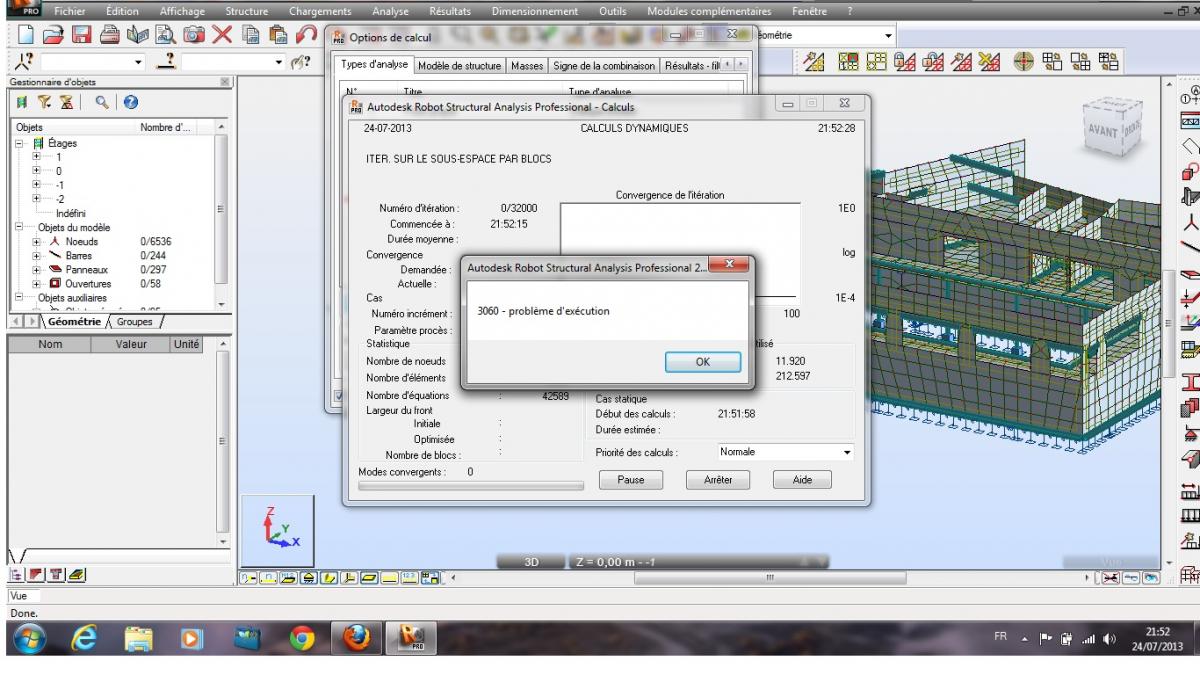Image resolution: width=1200 pixels, height=675 pixels.
Task: Take a screen capture with the camera icon
Action: pos(194,35)
